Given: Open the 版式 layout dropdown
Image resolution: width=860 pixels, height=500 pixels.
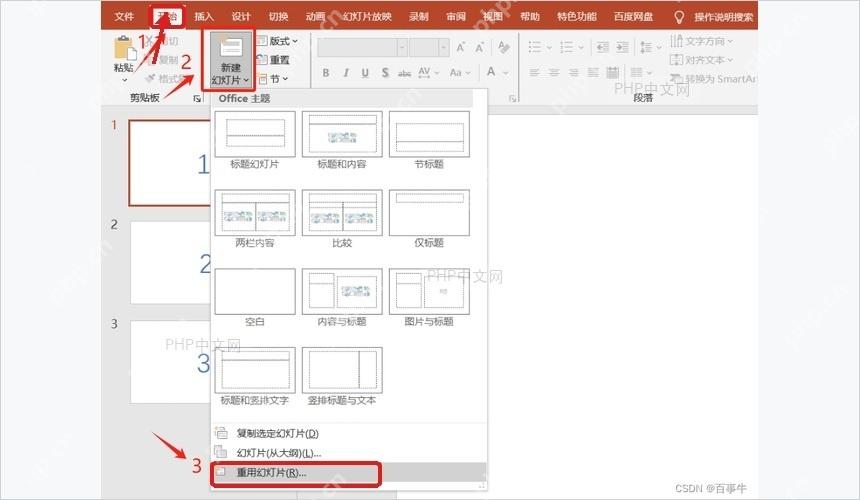Looking at the screenshot, I should tap(278, 41).
